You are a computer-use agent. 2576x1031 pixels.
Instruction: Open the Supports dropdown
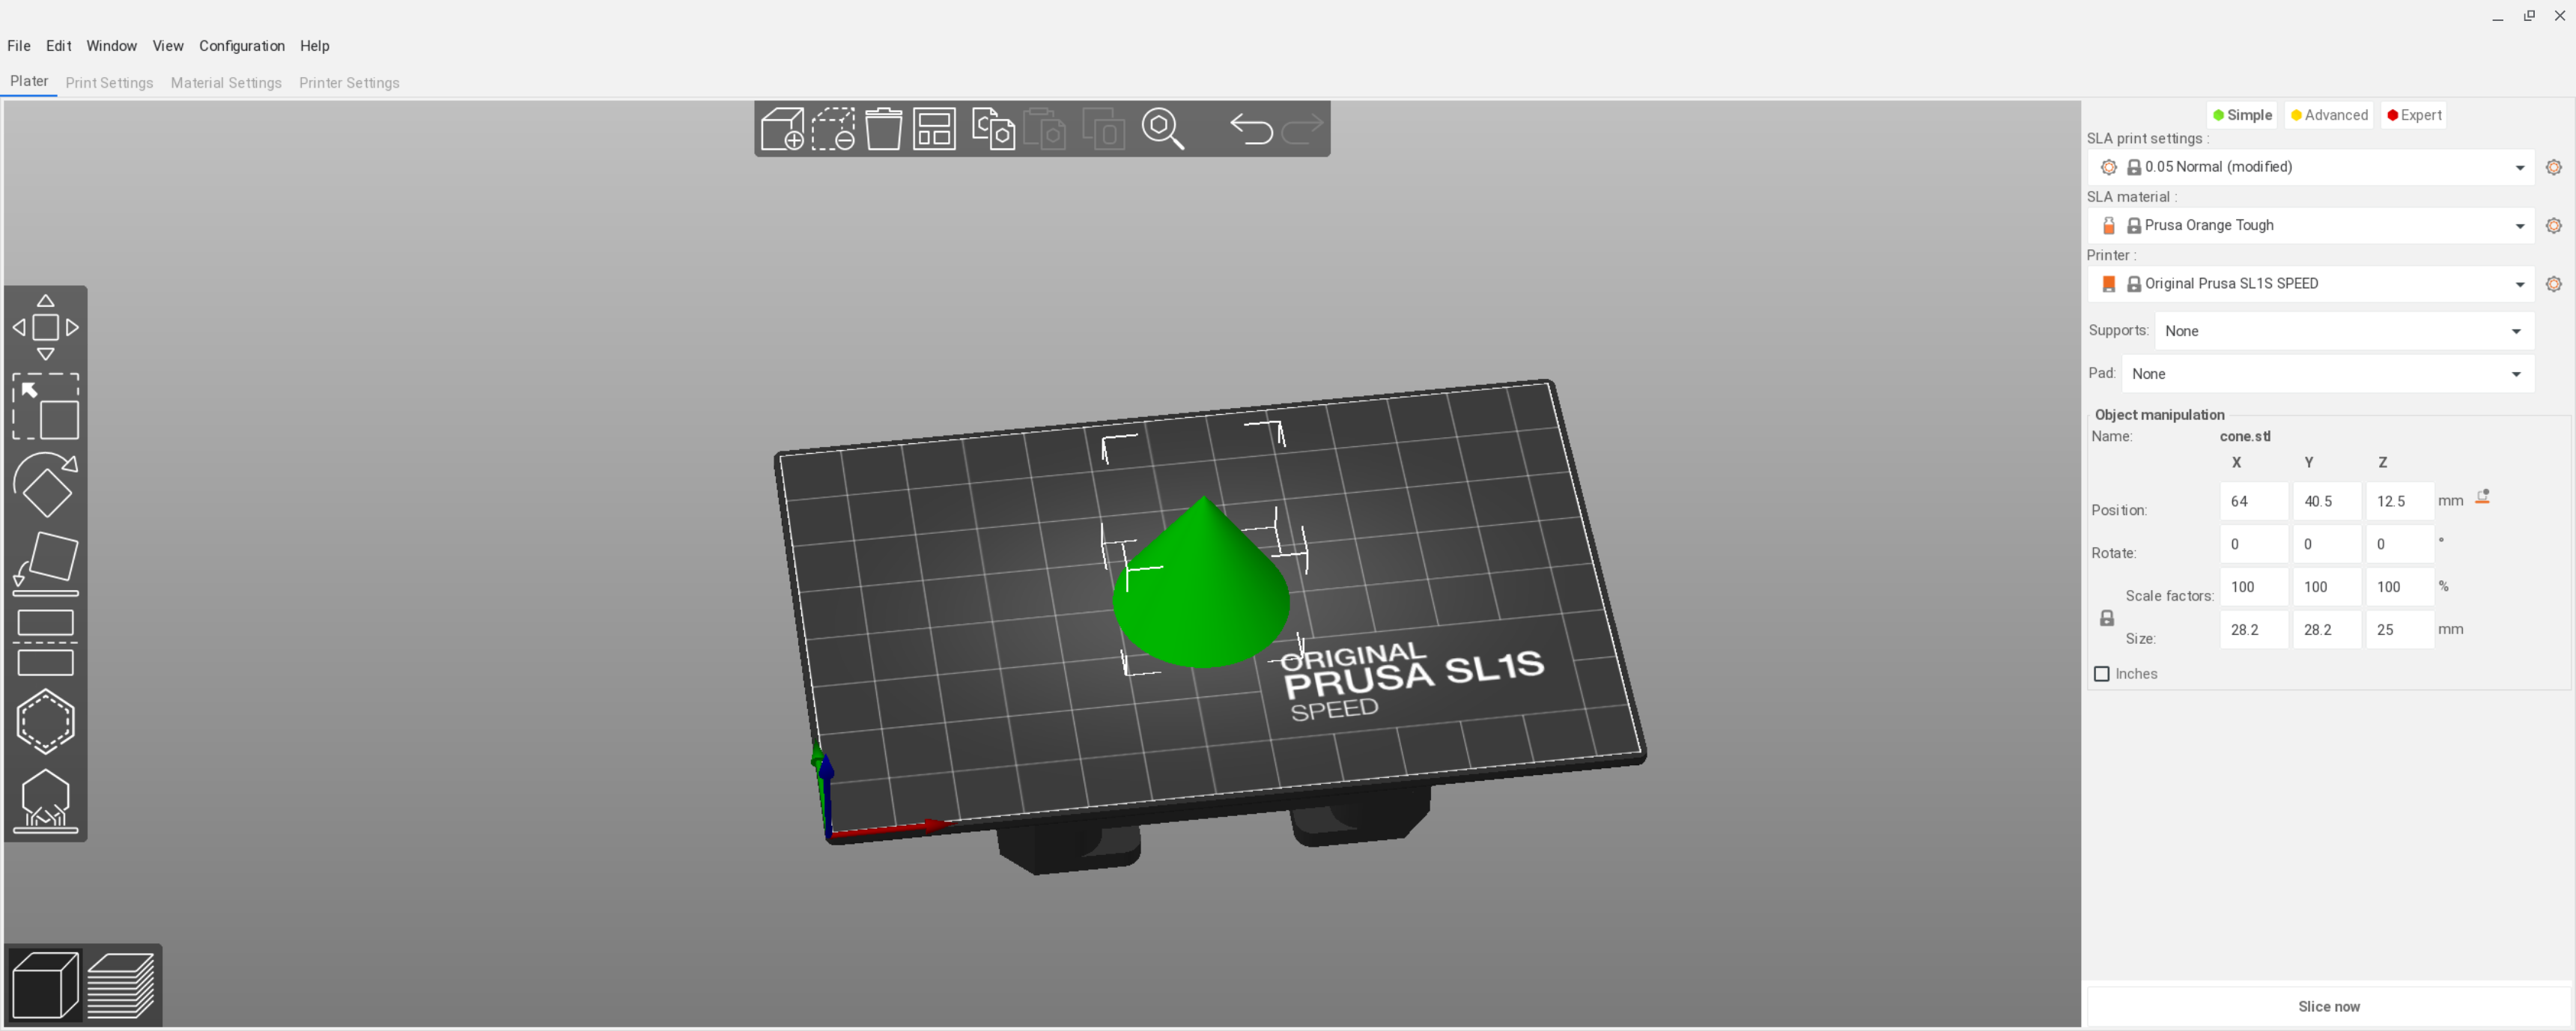[2344, 331]
